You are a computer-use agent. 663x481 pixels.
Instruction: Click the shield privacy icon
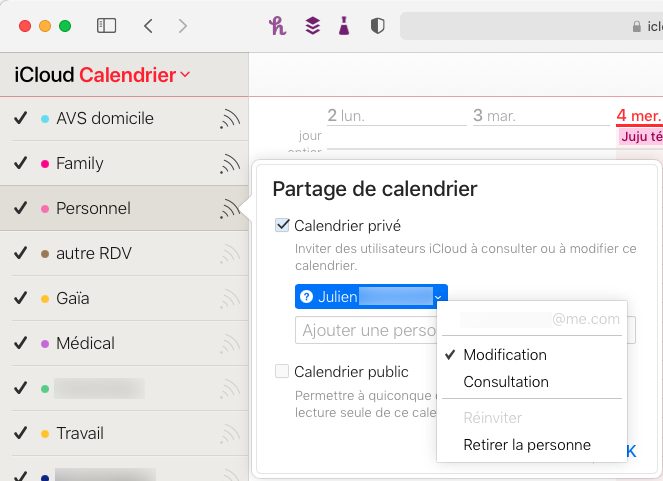coord(377,26)
